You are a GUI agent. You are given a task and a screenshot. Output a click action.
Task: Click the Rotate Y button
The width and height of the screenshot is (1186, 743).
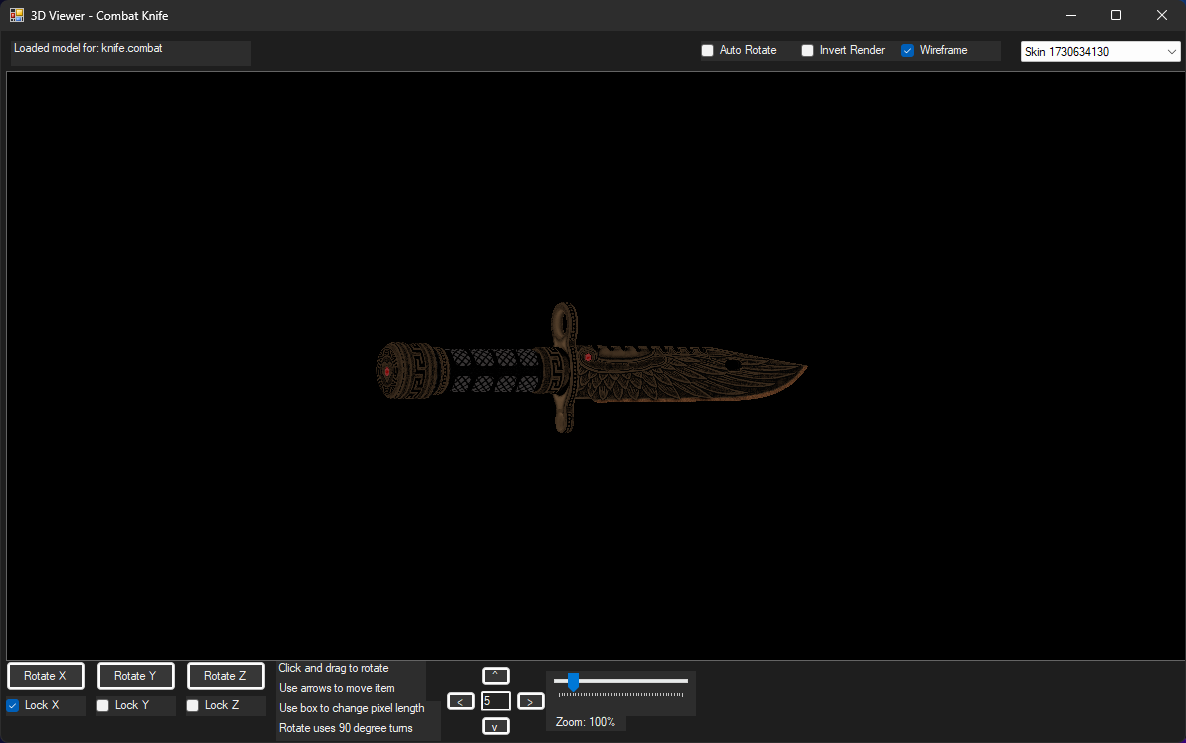(x=135, y=675)
